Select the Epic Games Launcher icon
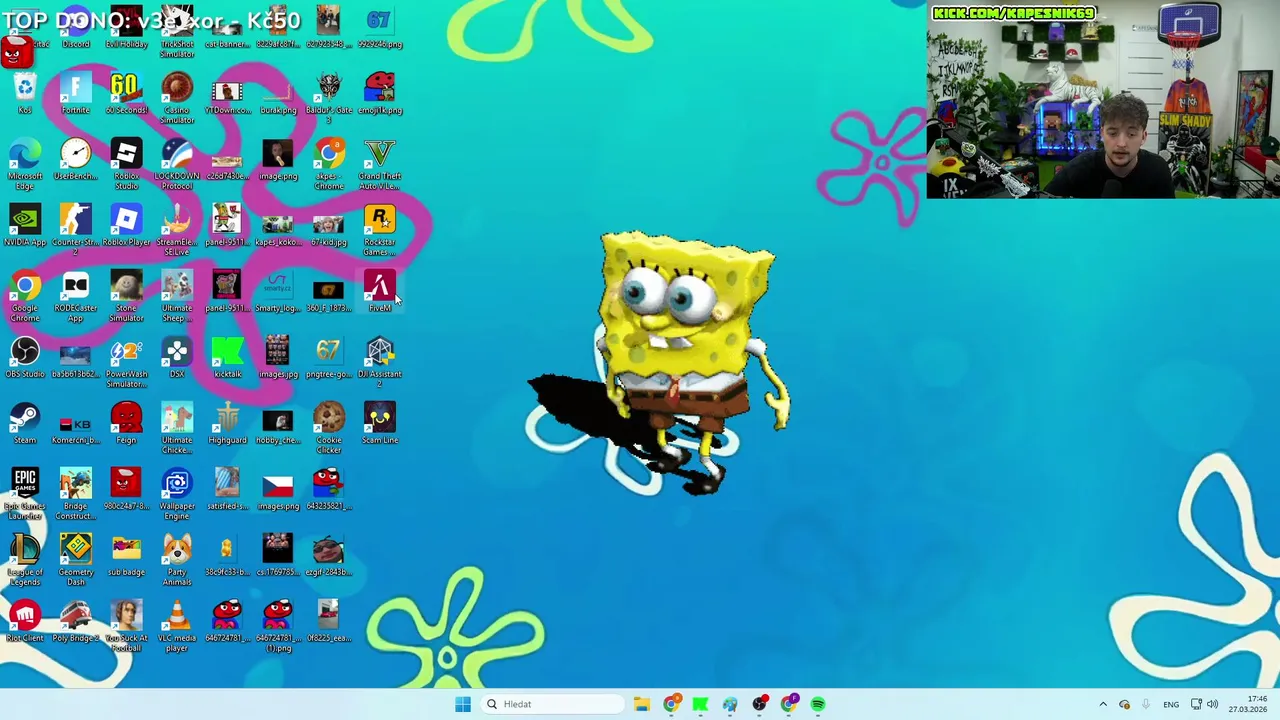Viewport: 1280px width, 720px height. click(25, 494)
